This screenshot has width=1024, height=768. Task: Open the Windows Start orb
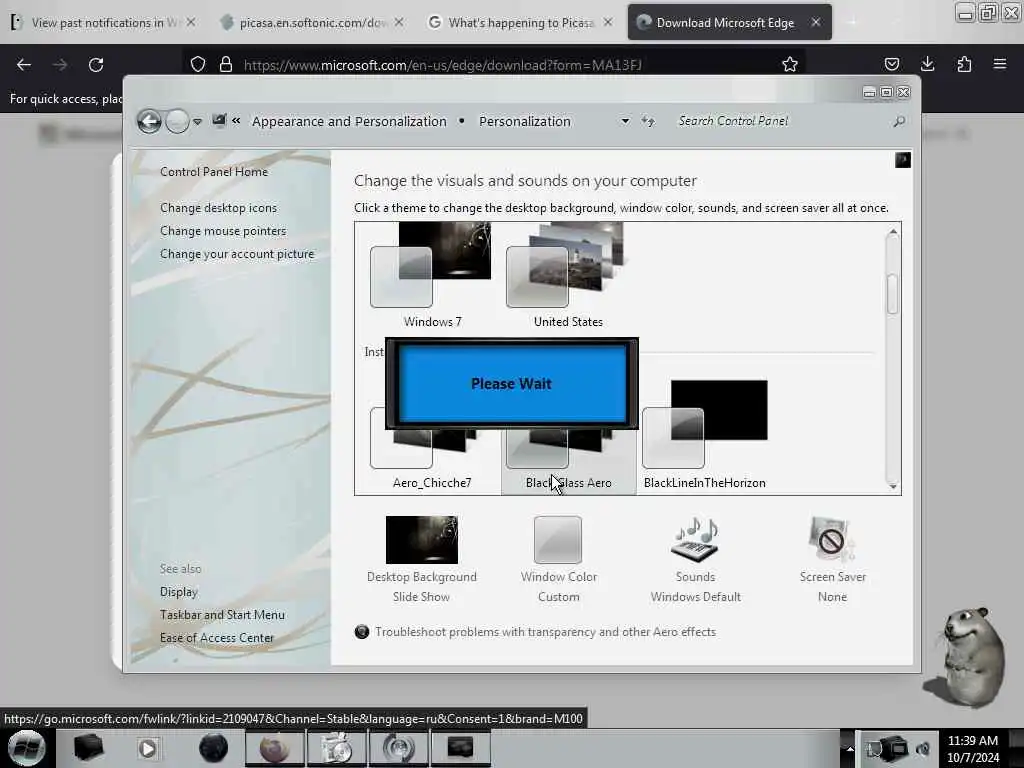click(x=27, y=748)
